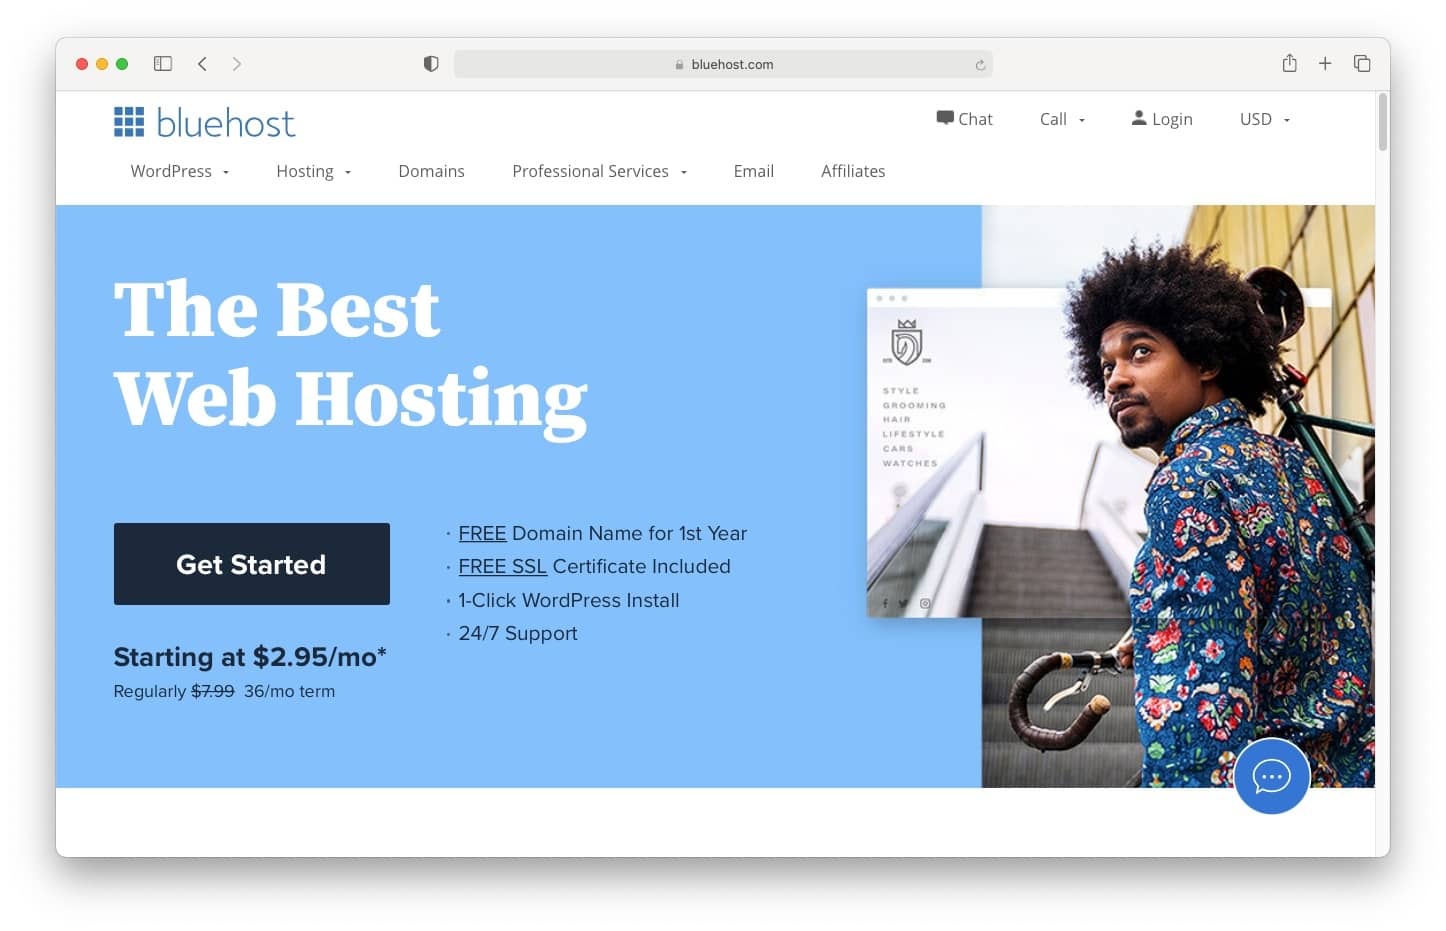1446x931 pixels.
Task: Expand the Professional Services dropdown
Action: coord(600,171)
